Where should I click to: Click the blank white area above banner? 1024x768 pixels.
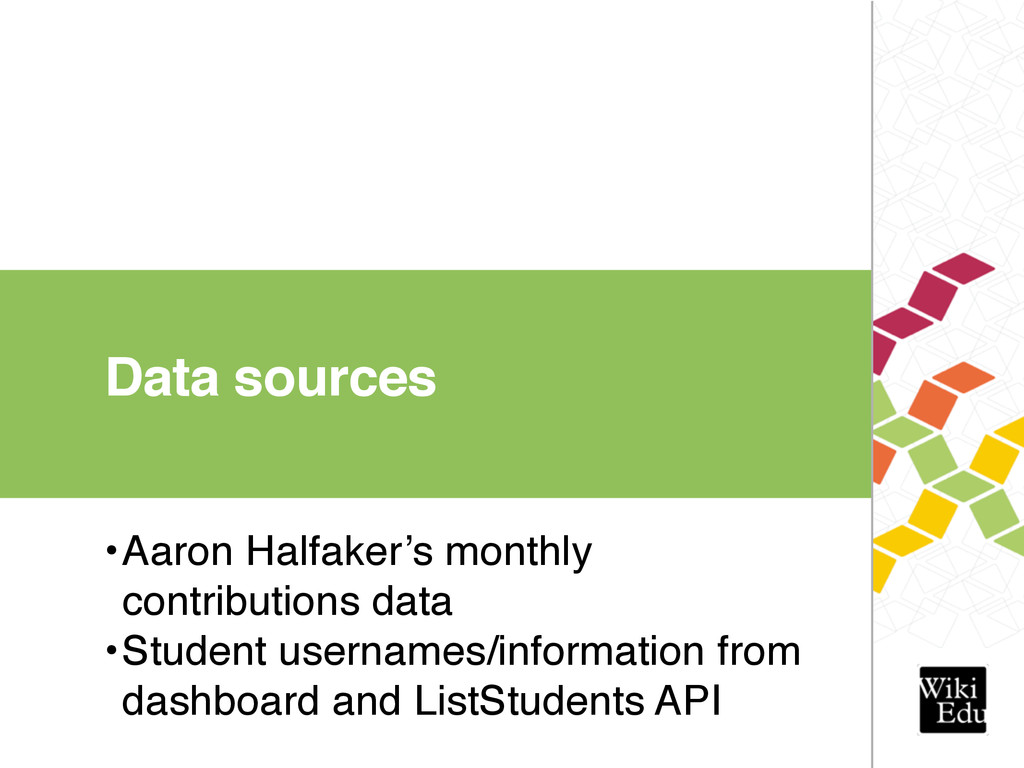tap(436, 135)
